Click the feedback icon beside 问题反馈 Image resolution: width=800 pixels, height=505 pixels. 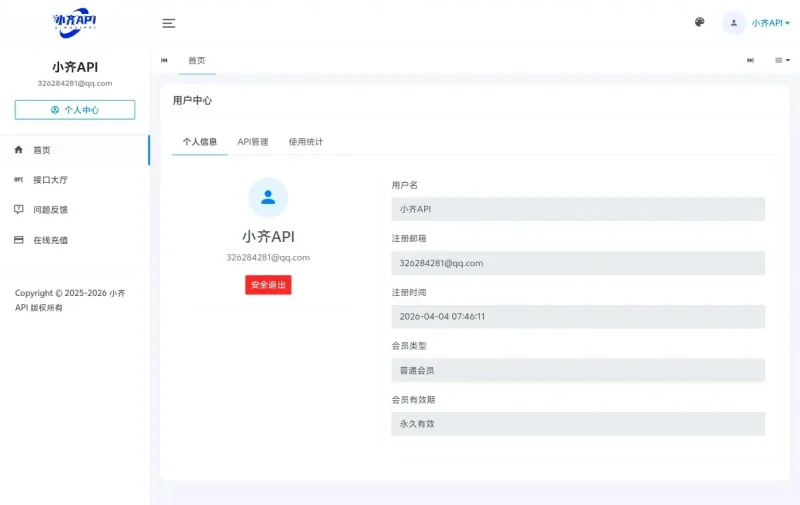[x=19, y=209]
